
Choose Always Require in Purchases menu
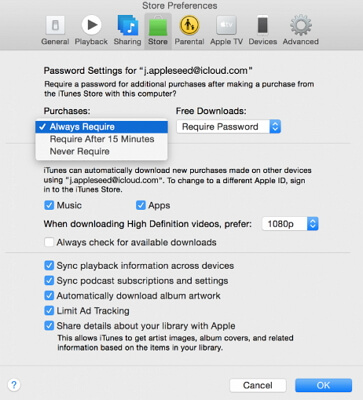tap(101, 127)
